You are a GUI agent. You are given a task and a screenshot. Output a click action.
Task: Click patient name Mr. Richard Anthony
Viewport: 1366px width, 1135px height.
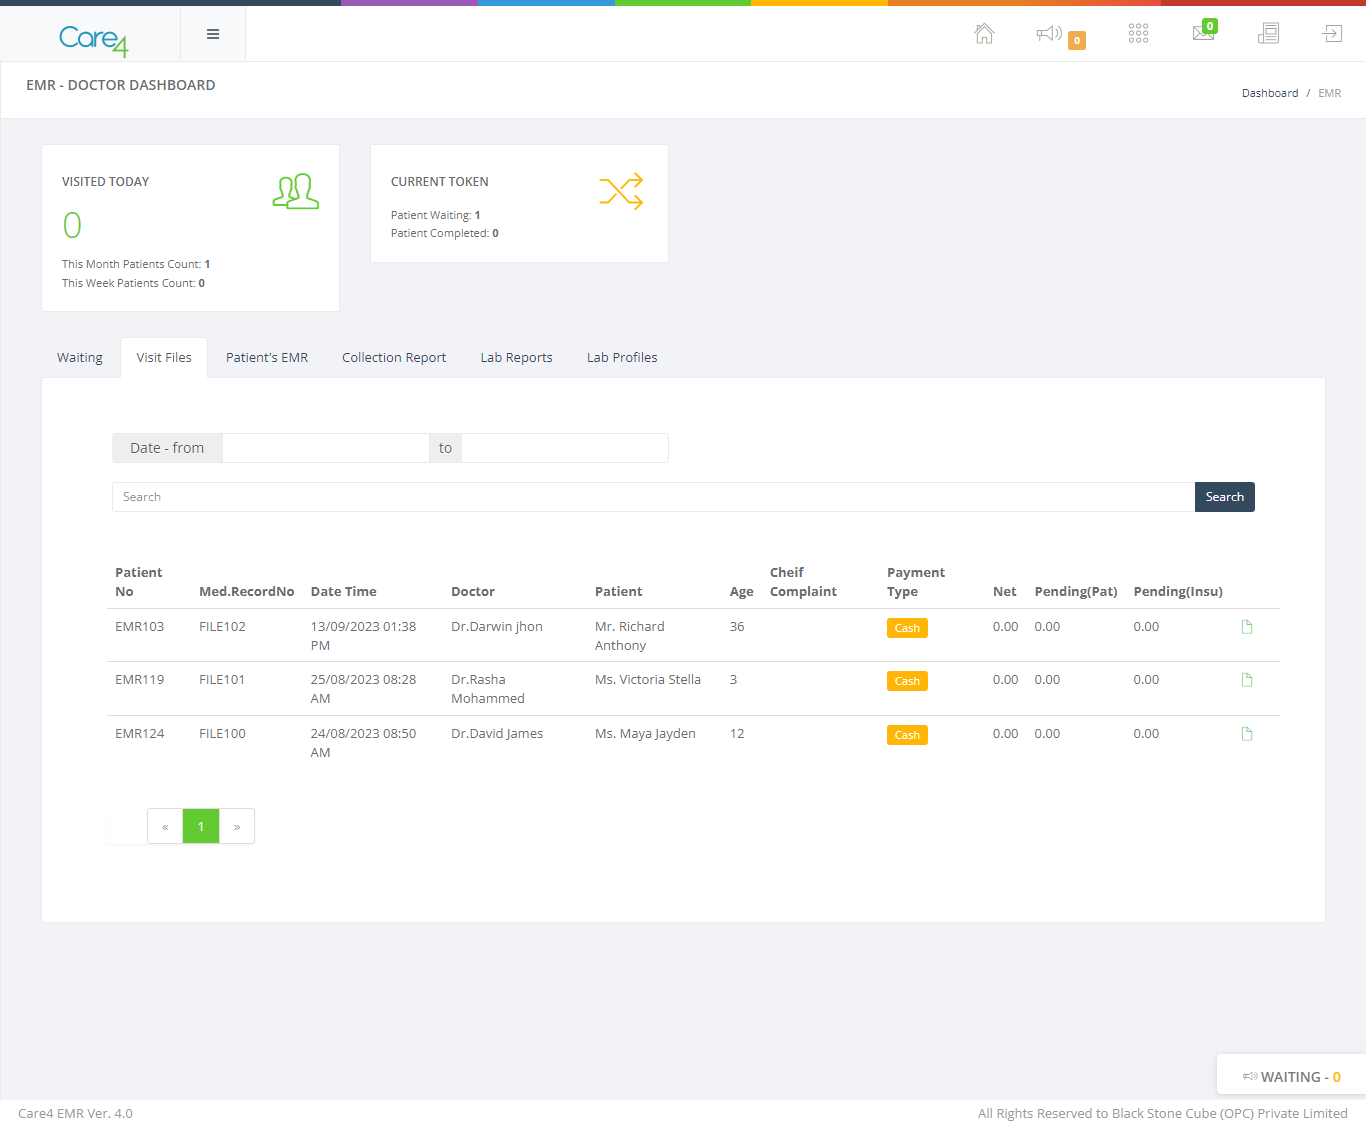630,636
